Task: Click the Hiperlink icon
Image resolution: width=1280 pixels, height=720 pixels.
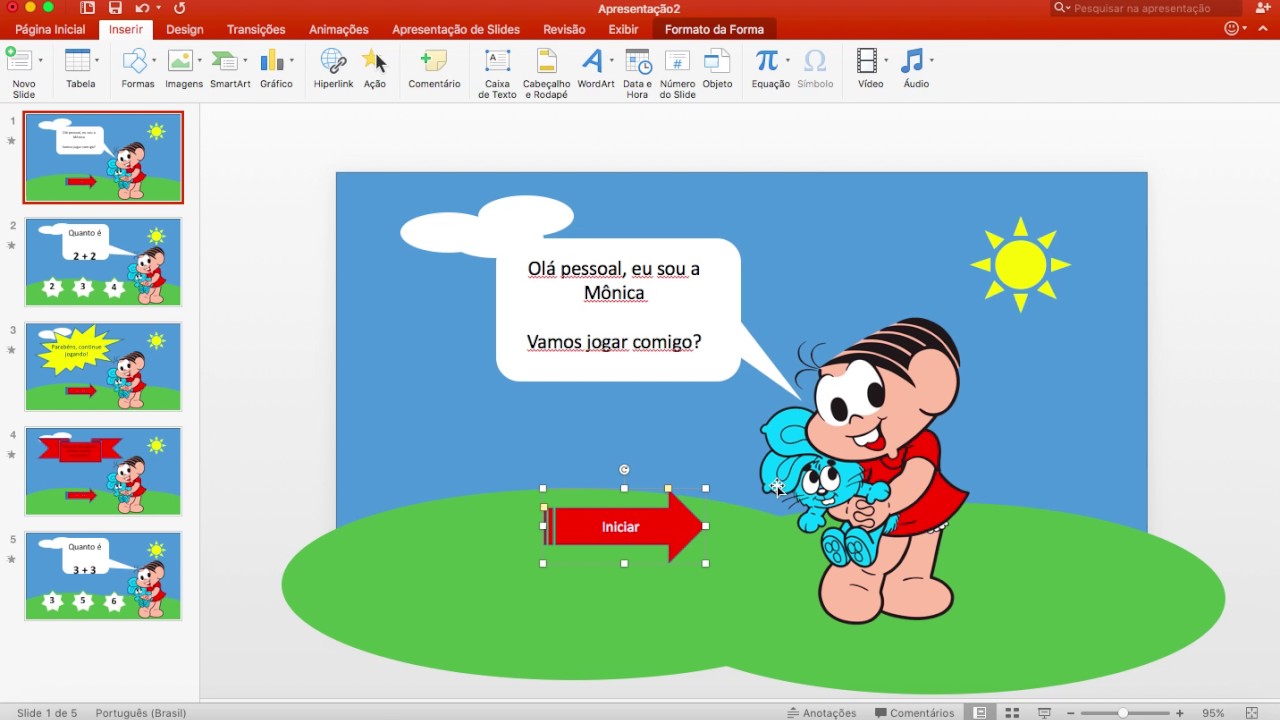Action: [333, 60]
